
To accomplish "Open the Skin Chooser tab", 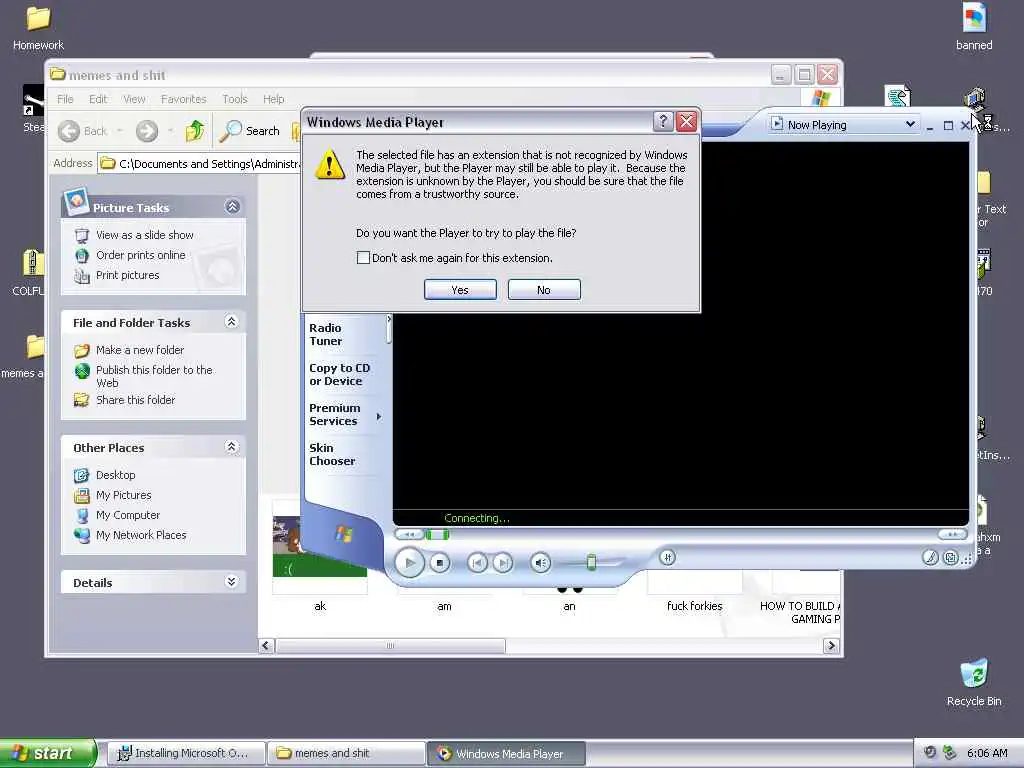I will (x=332, y=455).
